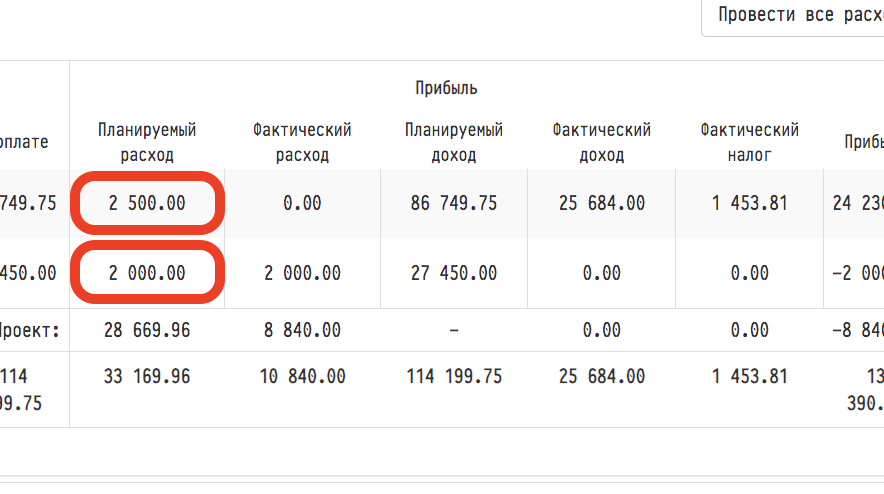Click the "Фактический доход" column header

point(601,142)
